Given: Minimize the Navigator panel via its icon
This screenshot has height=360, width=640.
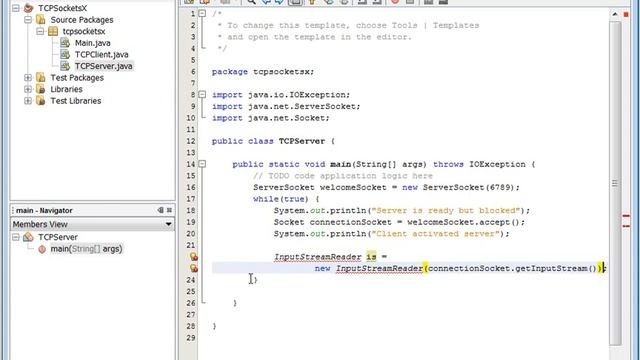Looking at the screenshot, I should pos(160,210).
